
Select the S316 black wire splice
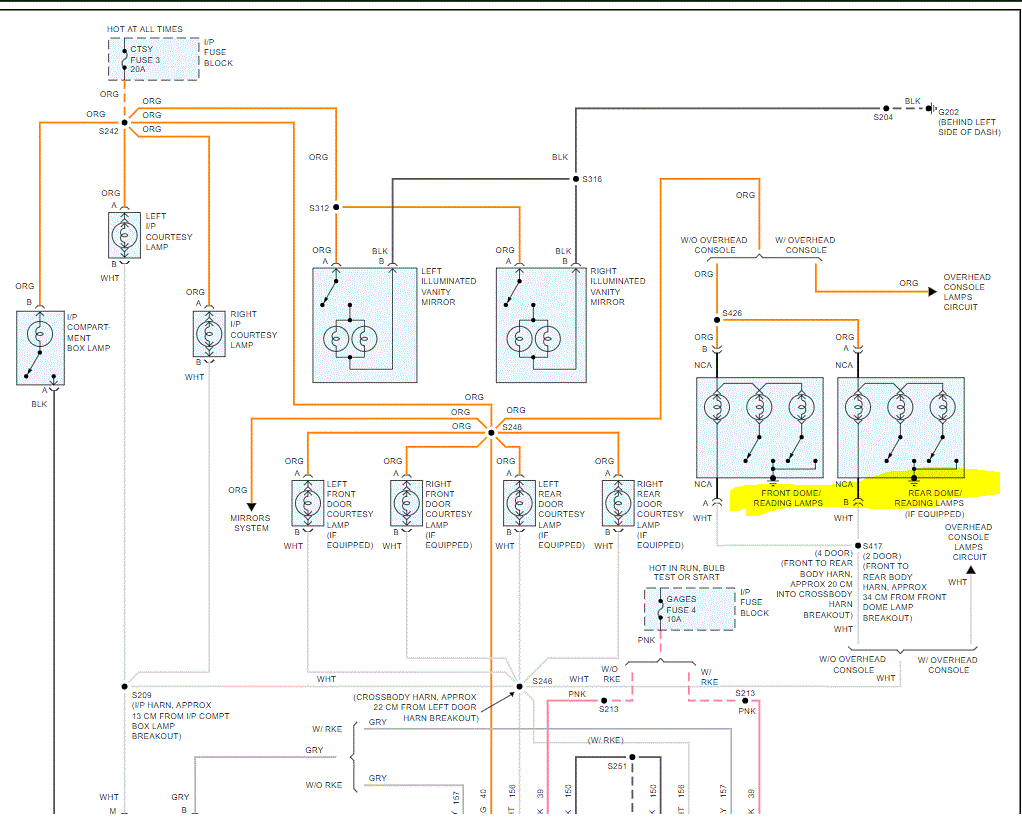[575, 180]
